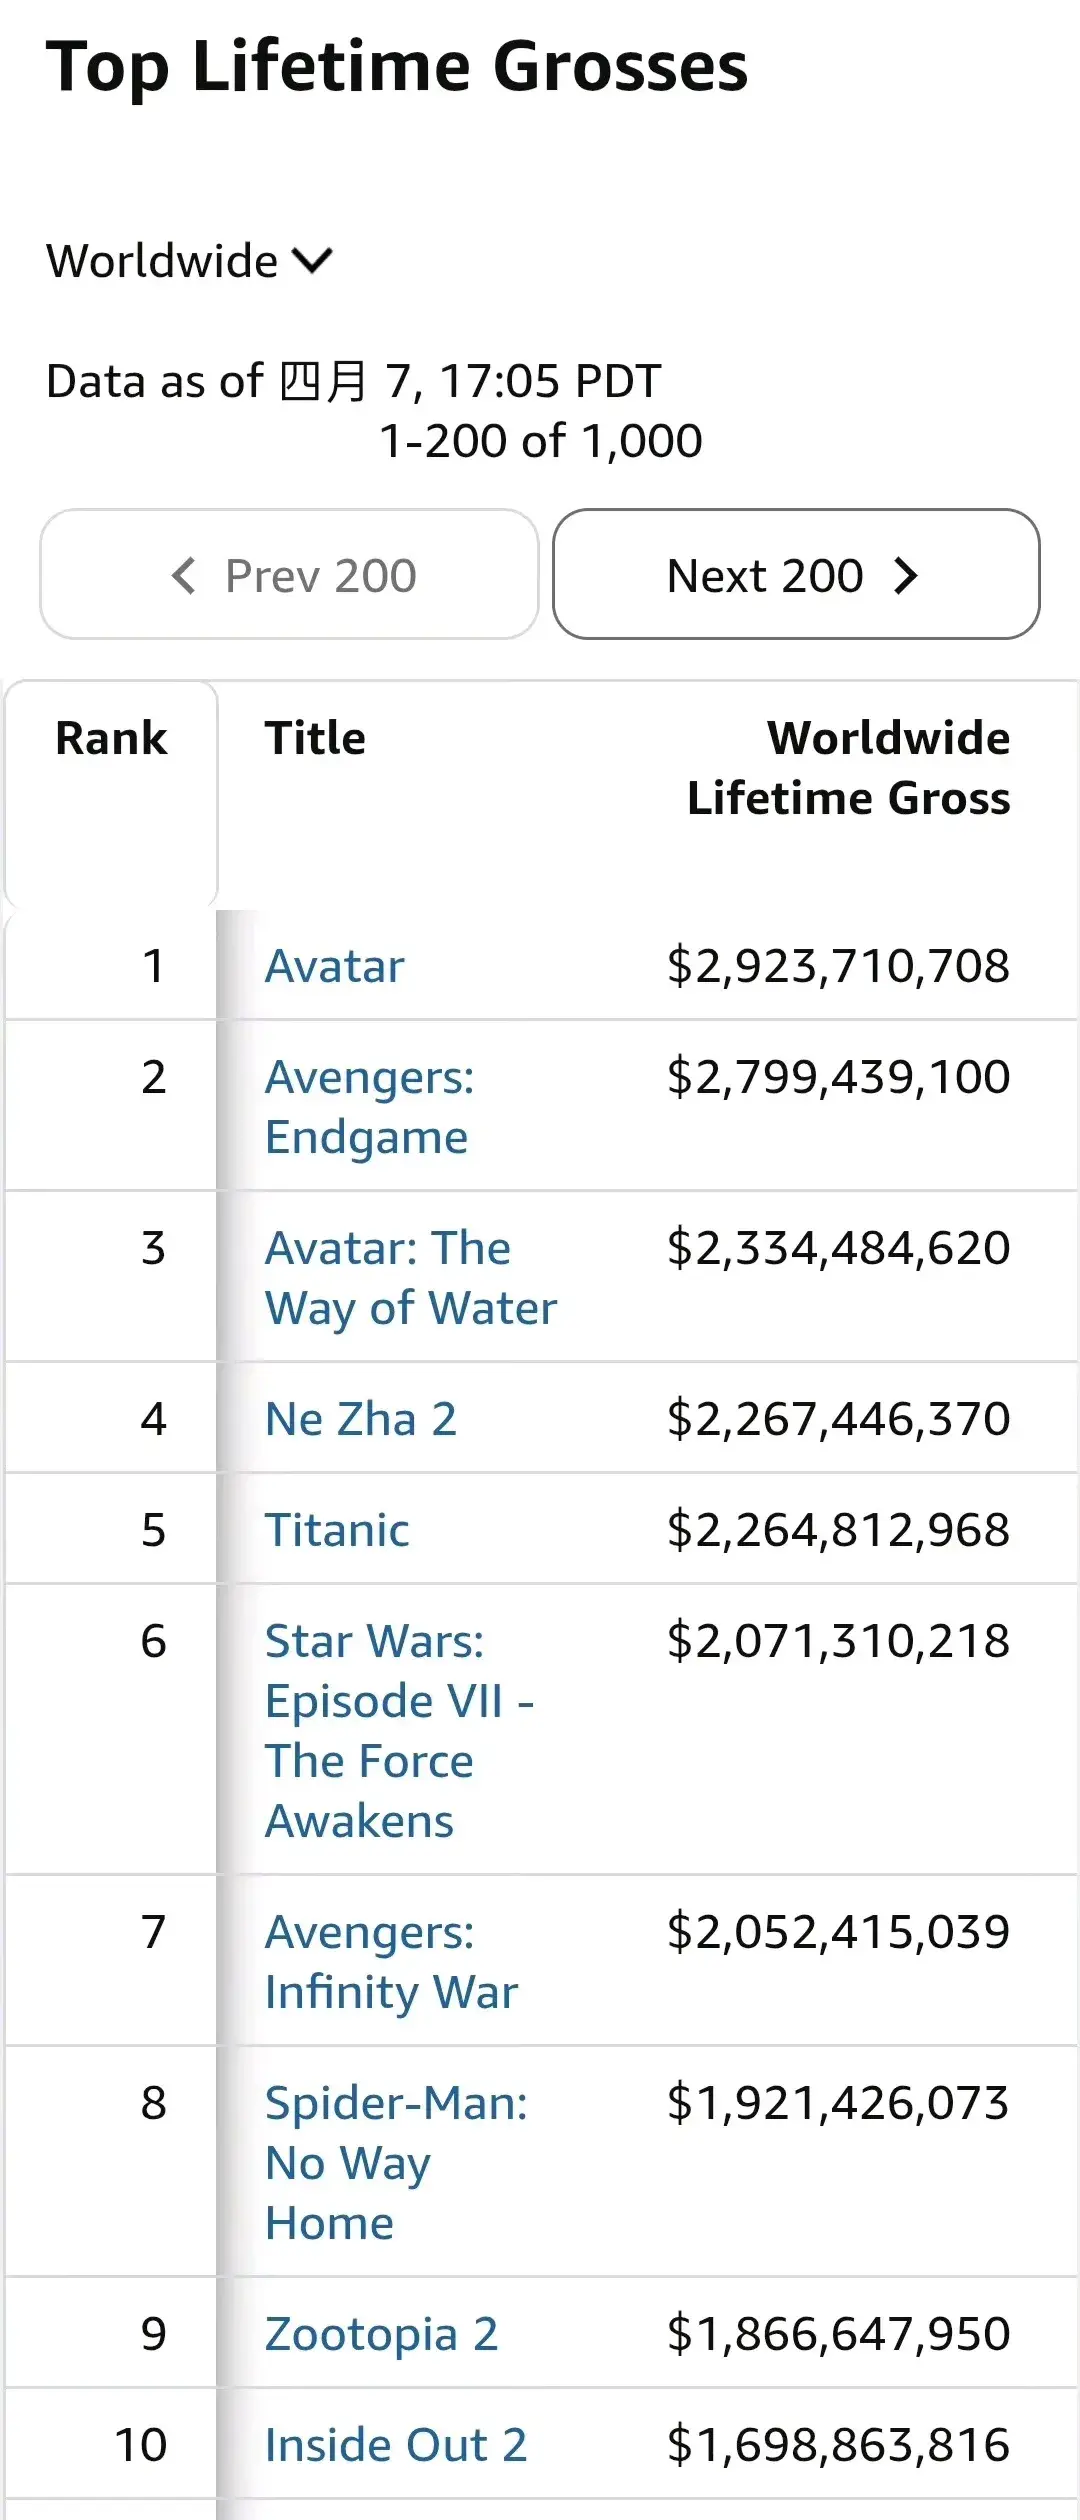Click the Top Lifetime Grosses heading
This screenshot has height=2520, width=1080.
click(x=397, y=67)
